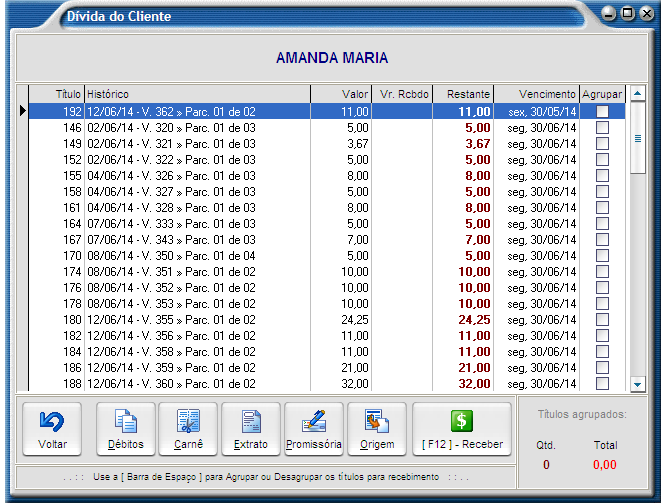Image resolution: width=667 pixels, height=503 pixels.
Task: Select row 08/06/14 - V. 353 entry
Action: point(327,304)
